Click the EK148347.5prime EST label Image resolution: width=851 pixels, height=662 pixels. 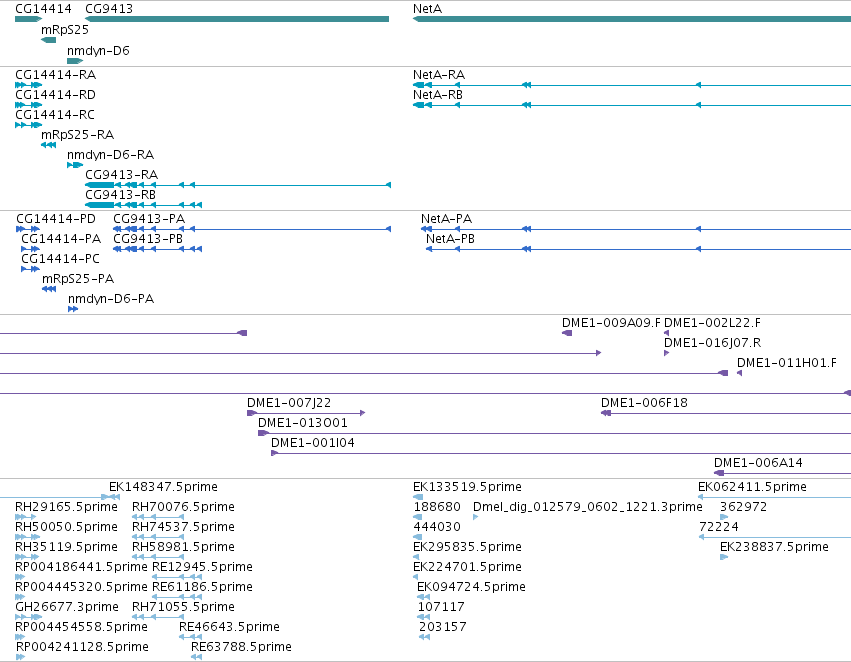[163, 487]
